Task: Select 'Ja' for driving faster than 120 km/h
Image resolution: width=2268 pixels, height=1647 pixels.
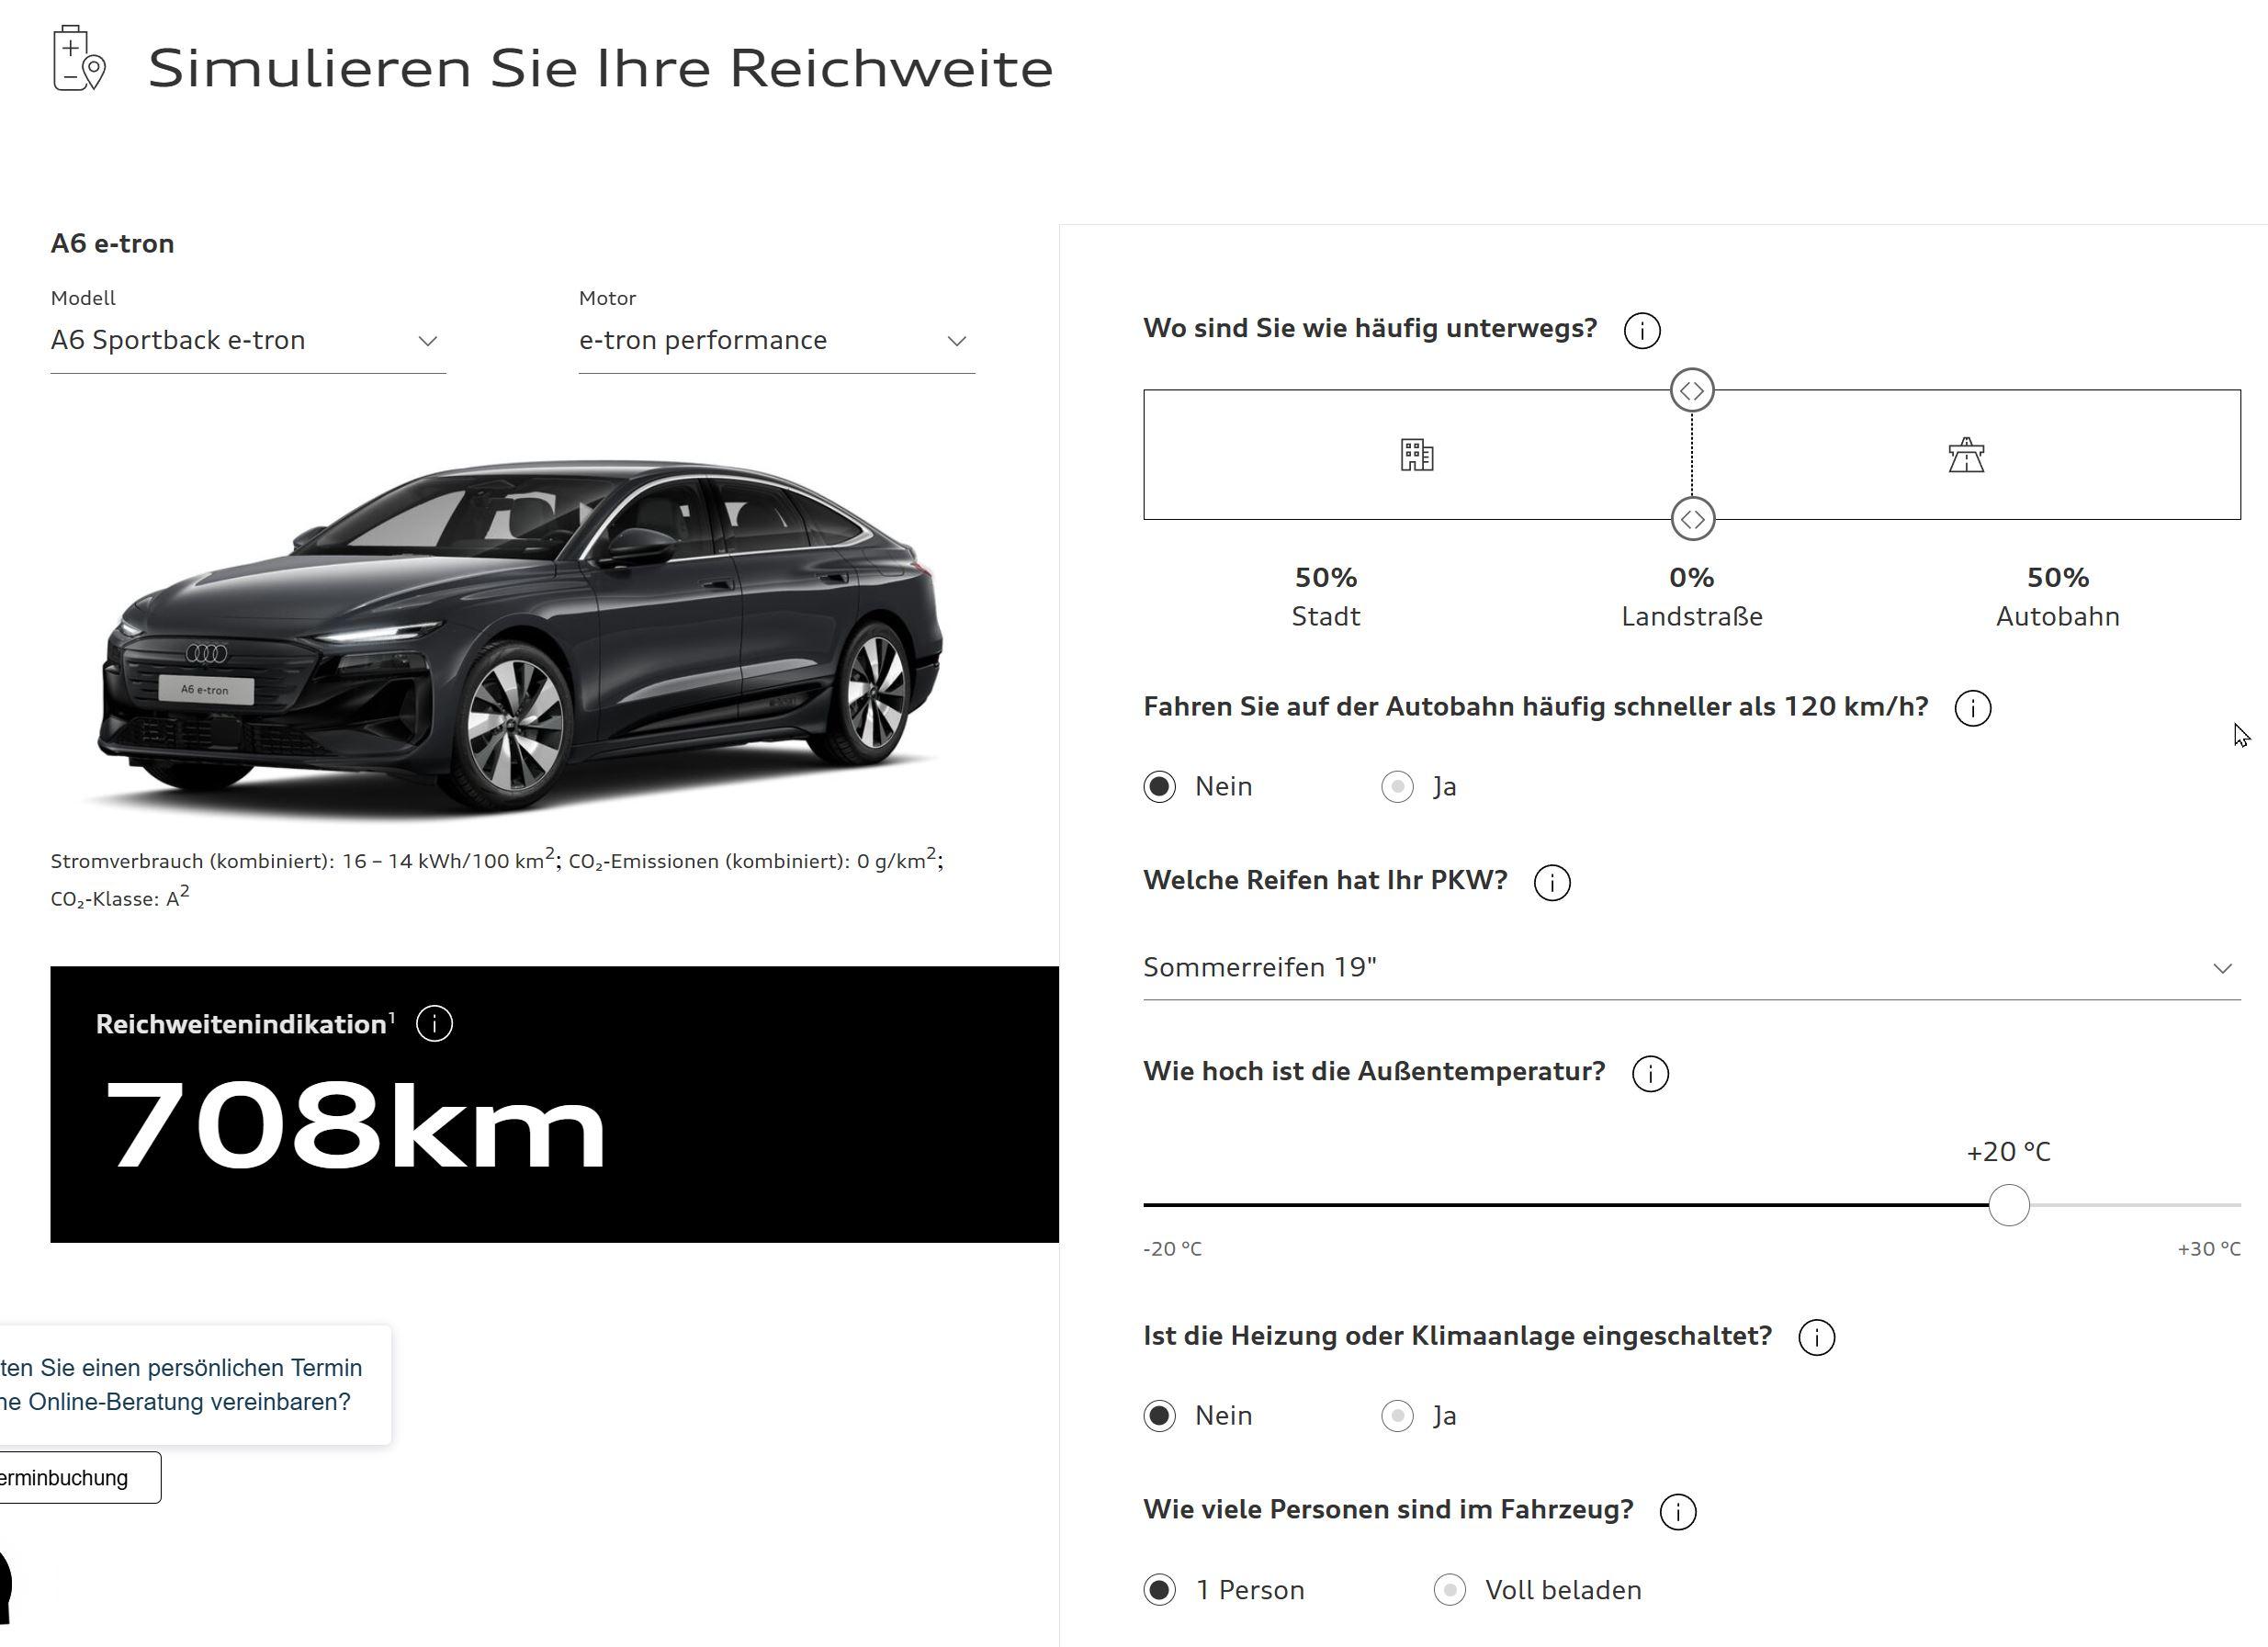Action: [x=1397, y=787]
